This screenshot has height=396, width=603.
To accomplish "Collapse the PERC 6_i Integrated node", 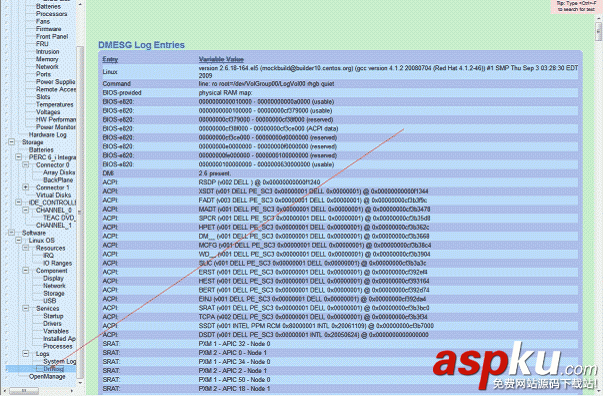I will click(18, 157).
